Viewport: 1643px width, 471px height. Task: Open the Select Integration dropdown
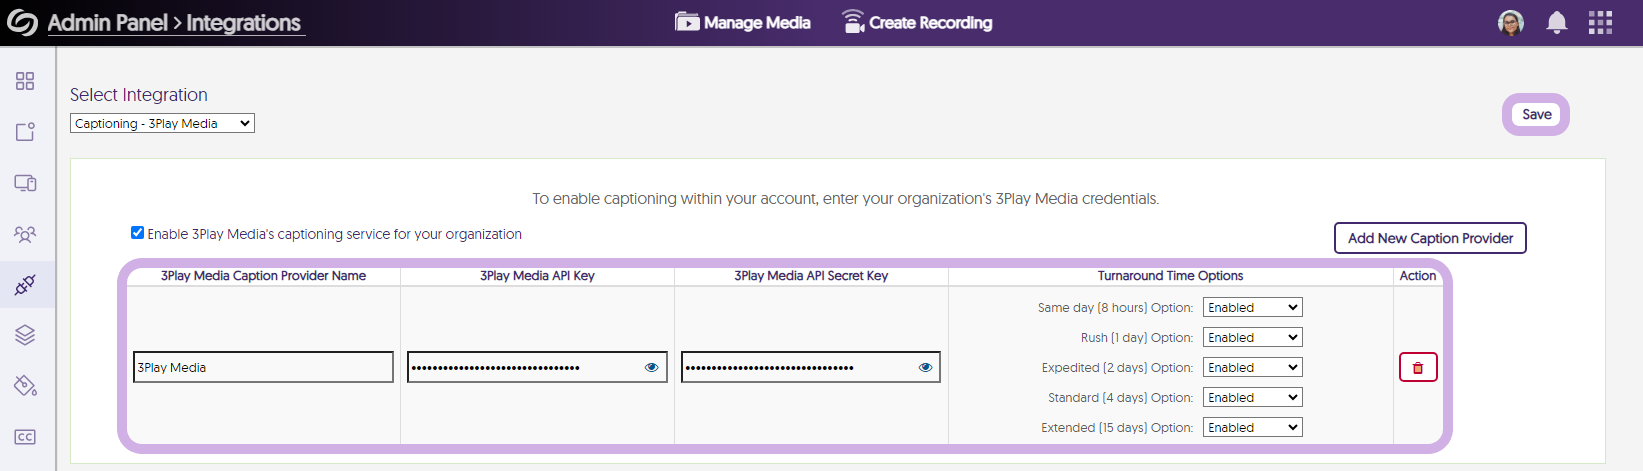[162, 123]
